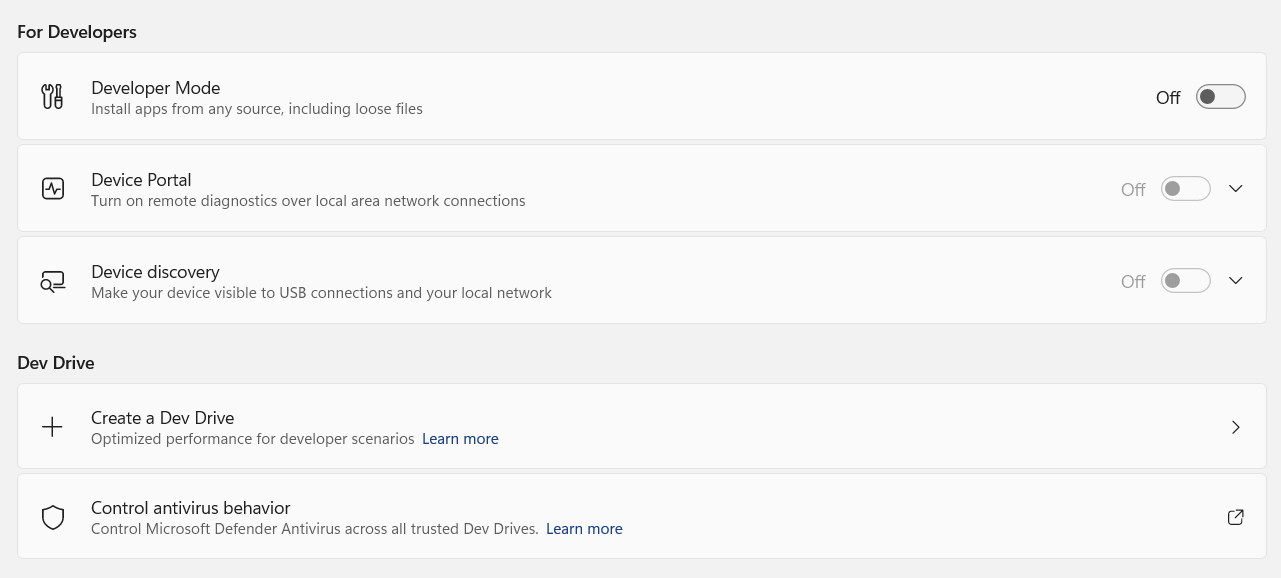1281x578 pixels.
Task: Follow Learn more link for Defender Antivirus
Action: point(584,529)
